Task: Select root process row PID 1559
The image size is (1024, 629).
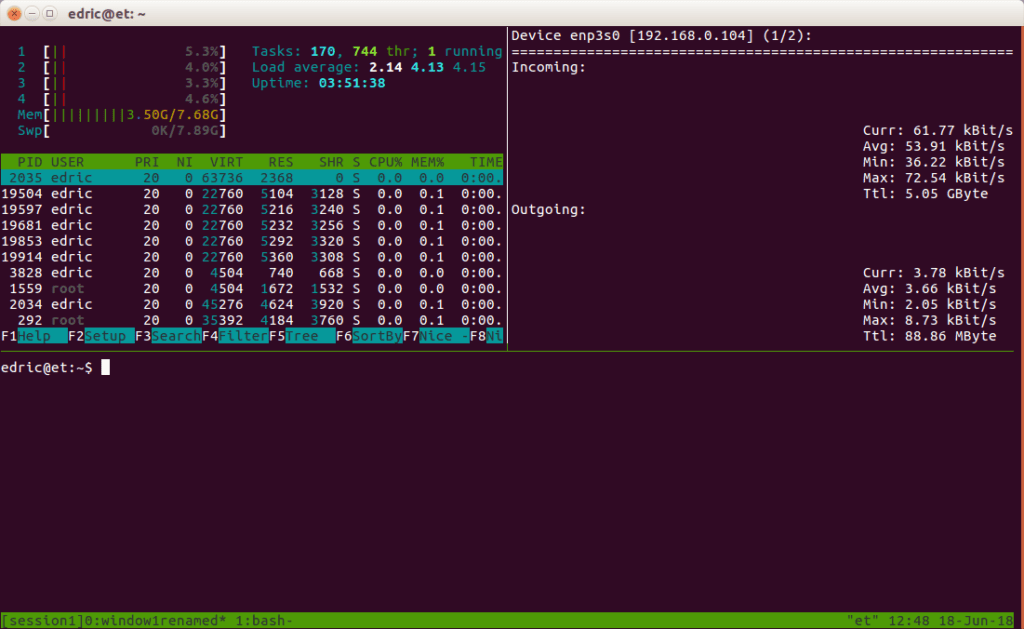Action: [252, 288]
